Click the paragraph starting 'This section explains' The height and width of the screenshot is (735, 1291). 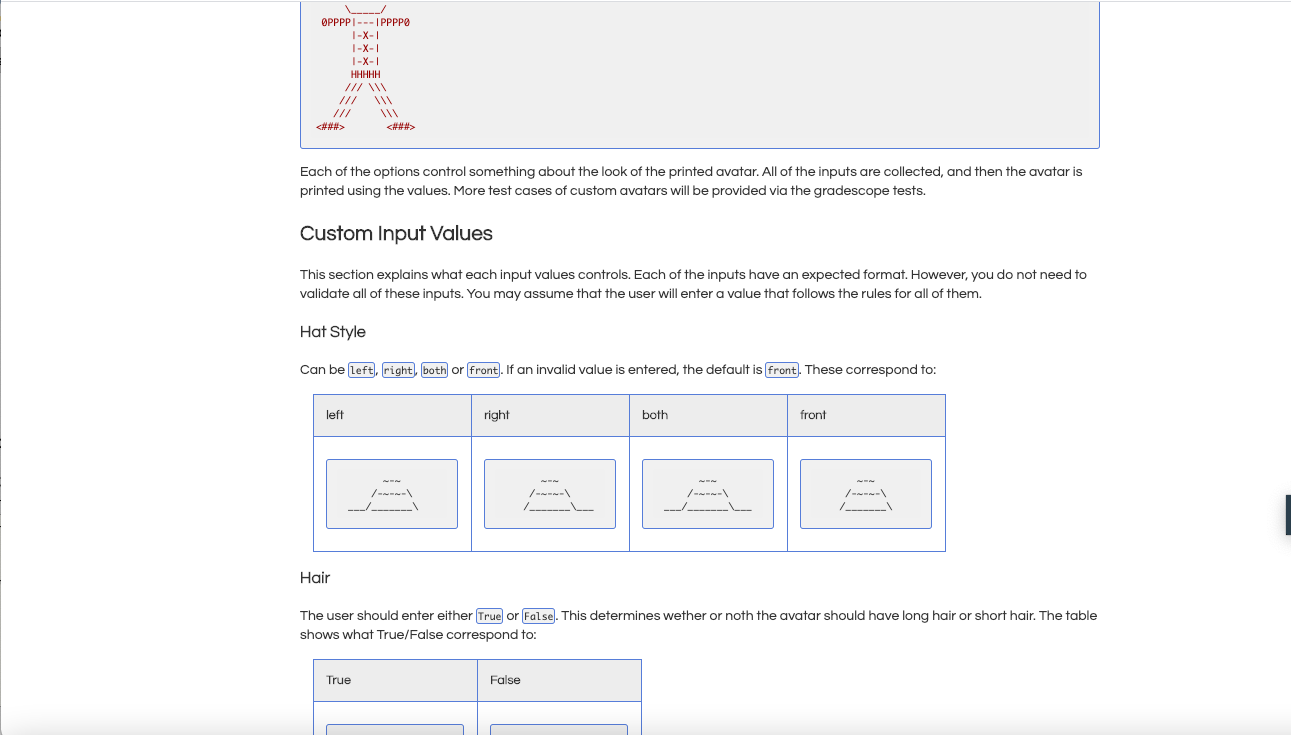coord(693,284)
